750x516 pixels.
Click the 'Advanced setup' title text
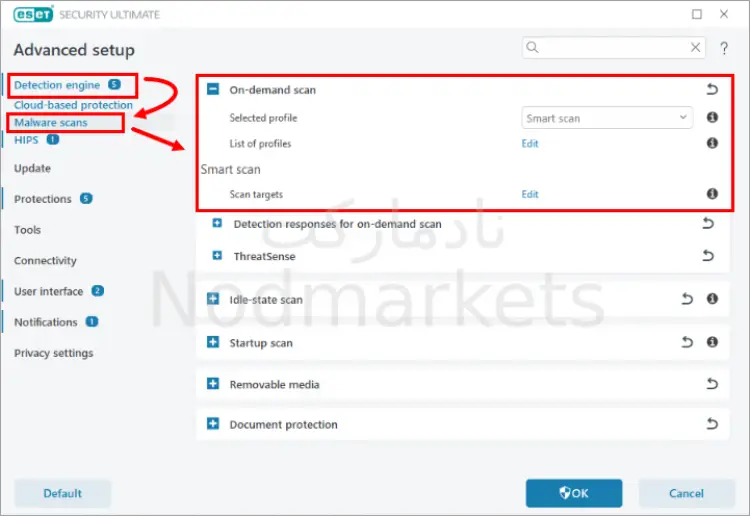click(74, 50)
